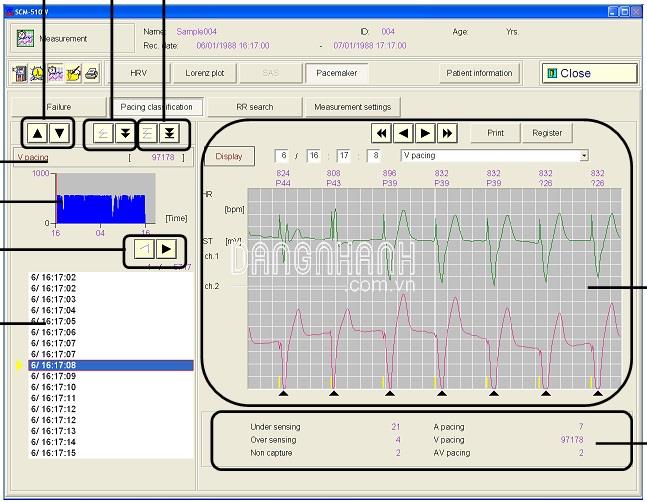Step the waveform forward with the single-right arrow
This screenshot has width=647, height=502.
(x=425, y=133)
